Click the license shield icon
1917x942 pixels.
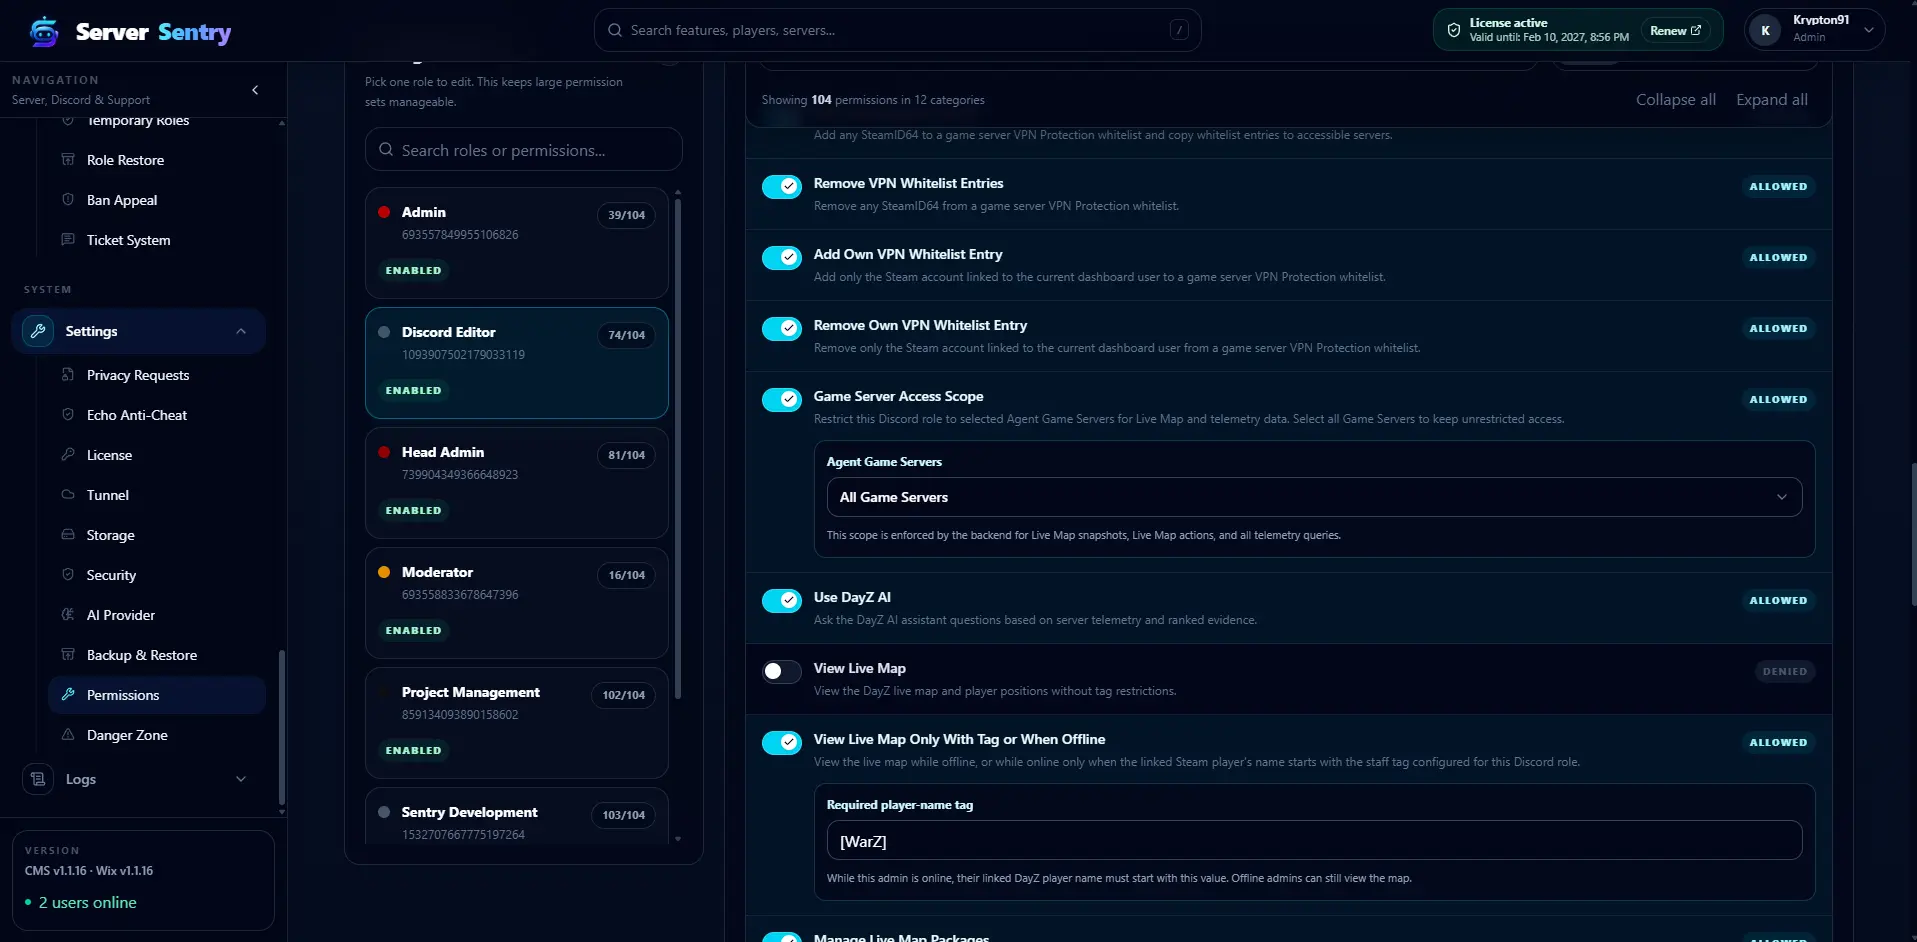point(1454,30)
